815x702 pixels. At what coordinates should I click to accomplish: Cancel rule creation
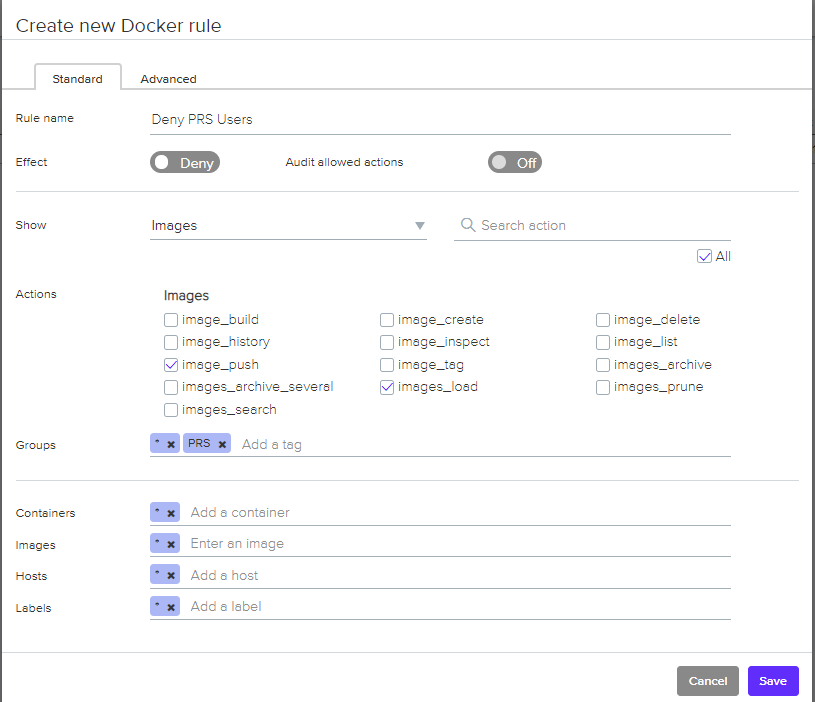pyautogui.click(x=707, y=681)
